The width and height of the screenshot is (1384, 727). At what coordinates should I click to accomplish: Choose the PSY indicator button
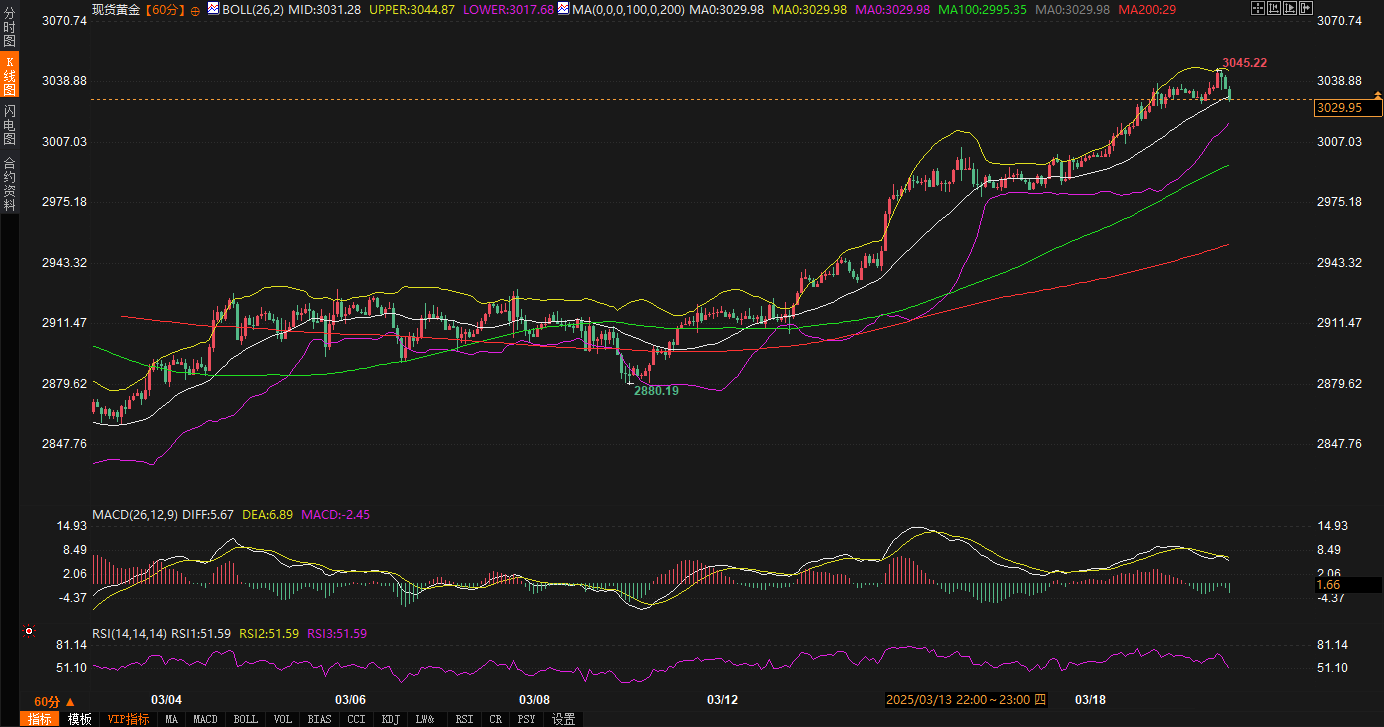(x=526, y=719)
